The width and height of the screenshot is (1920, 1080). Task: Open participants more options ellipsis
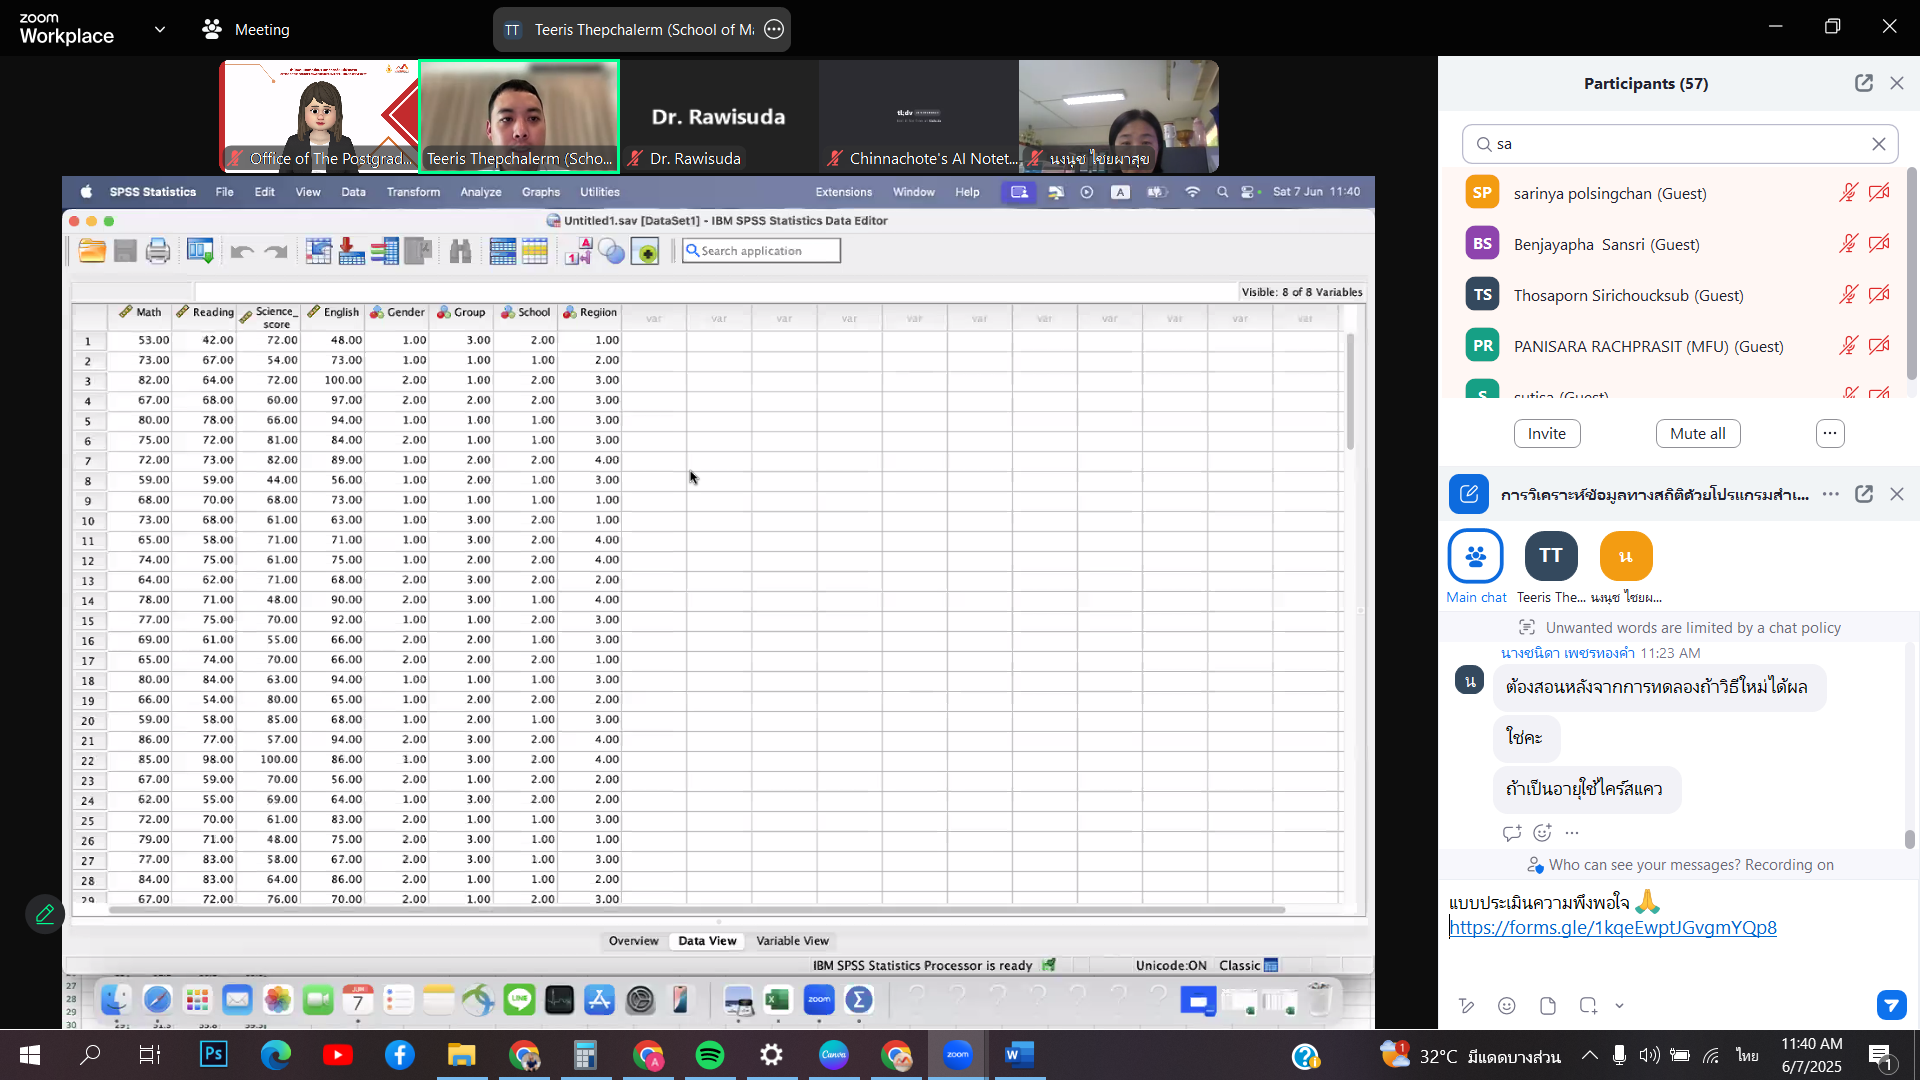(x=1830, y=433)
